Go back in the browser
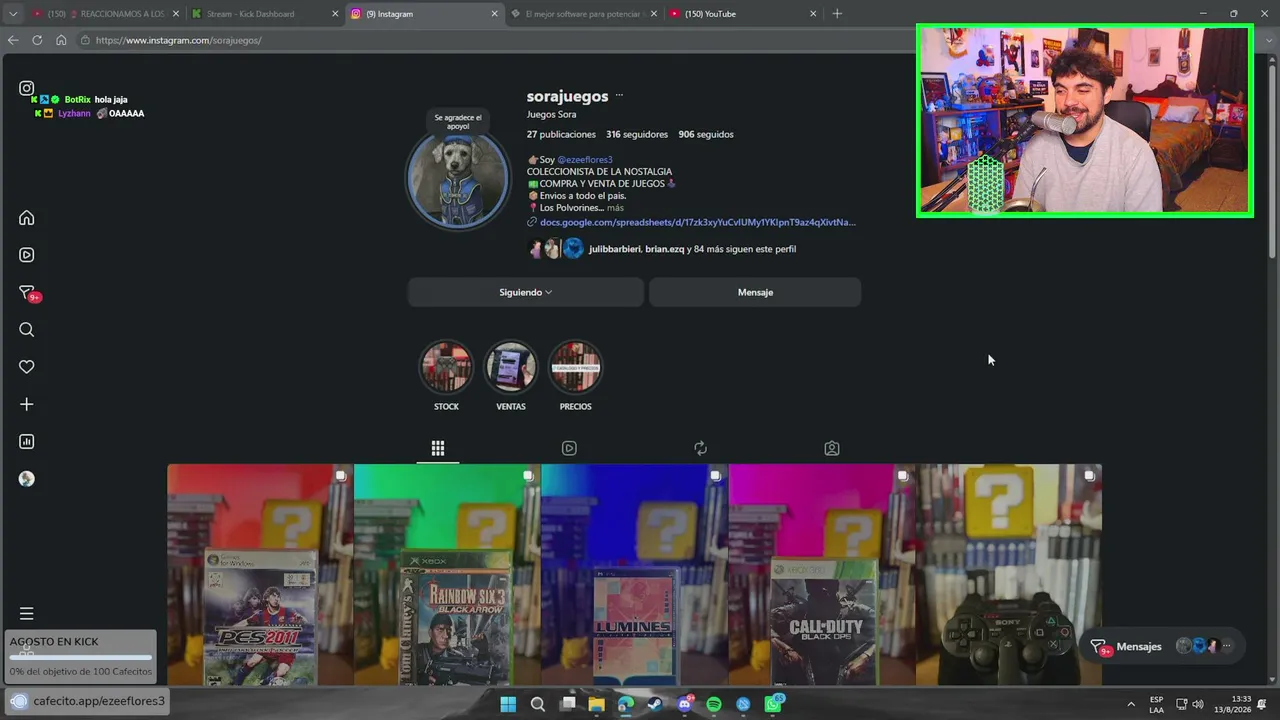Screen dimensions: 1280x720 (x=13, y=40)
